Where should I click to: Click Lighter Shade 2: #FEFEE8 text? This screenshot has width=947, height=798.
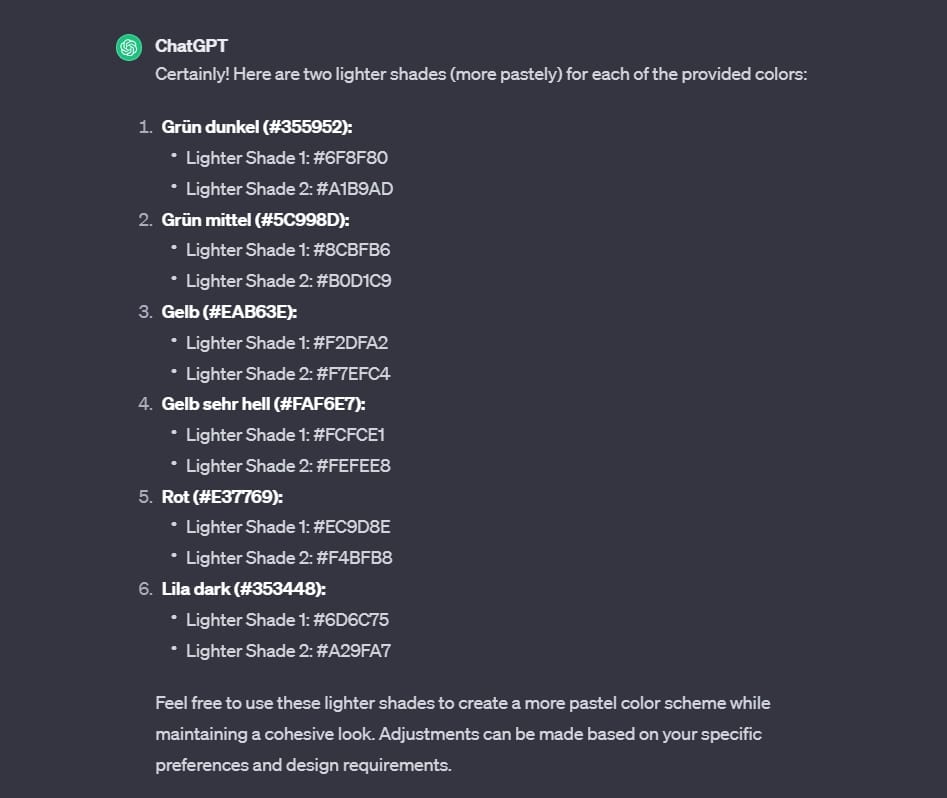(287, 466)
